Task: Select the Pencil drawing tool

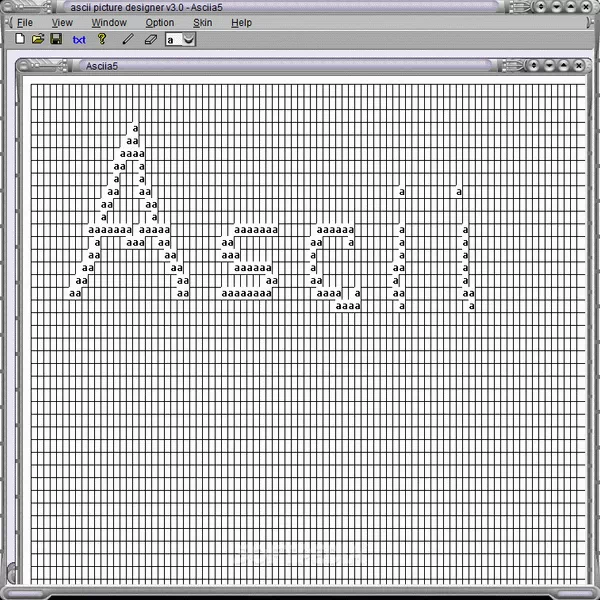Action: (128, 39)
